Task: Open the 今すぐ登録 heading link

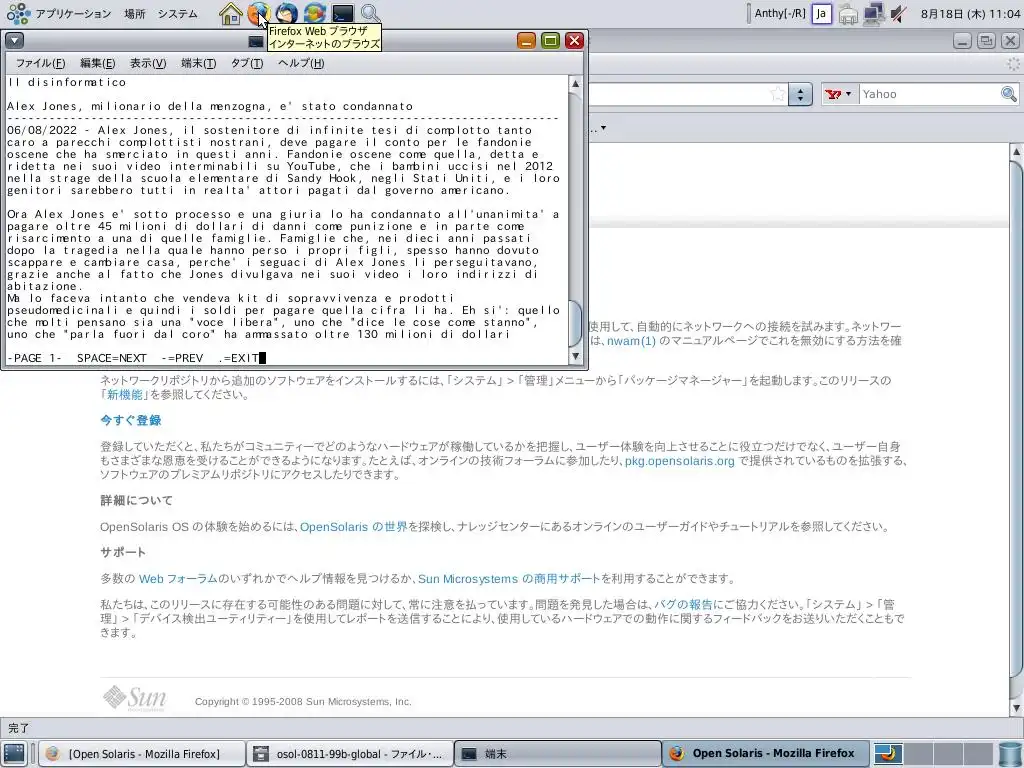Action: 131,421
